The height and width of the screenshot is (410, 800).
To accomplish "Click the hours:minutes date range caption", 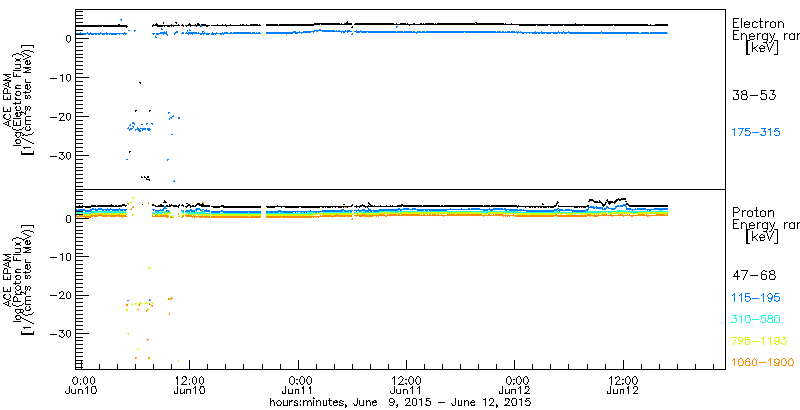I will coord(401,402).
